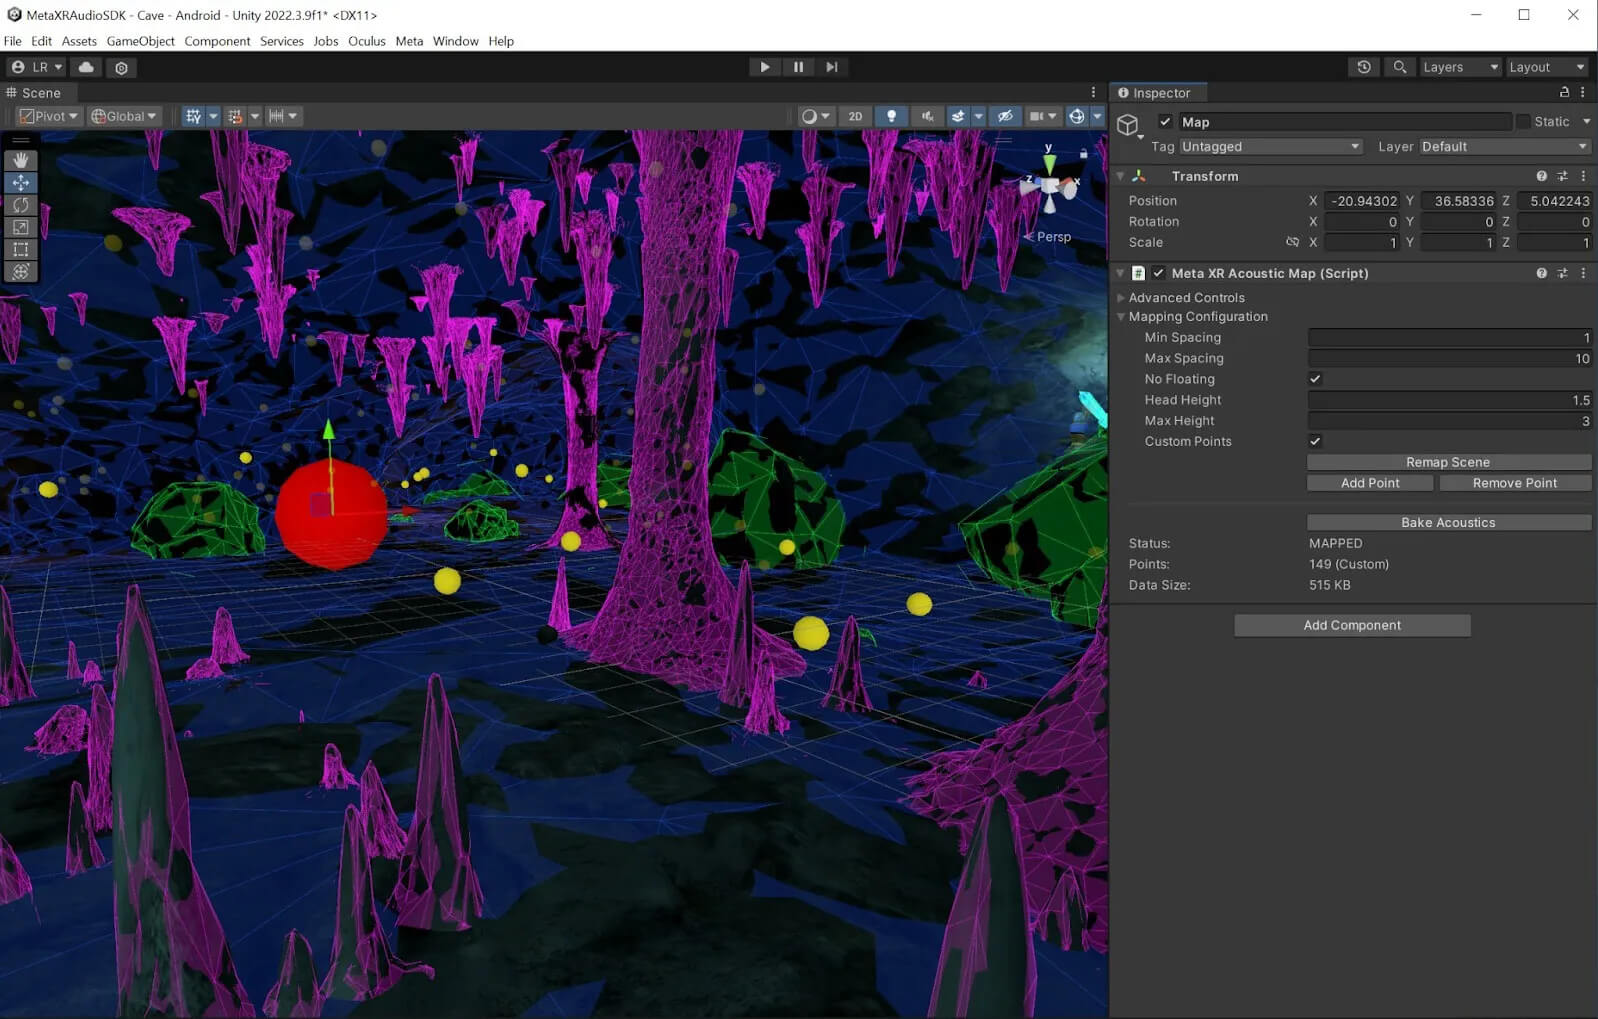Select the Hand view tool
Image resolution: width=1598 pixels, height=1019 pixels.
point(20,161)
